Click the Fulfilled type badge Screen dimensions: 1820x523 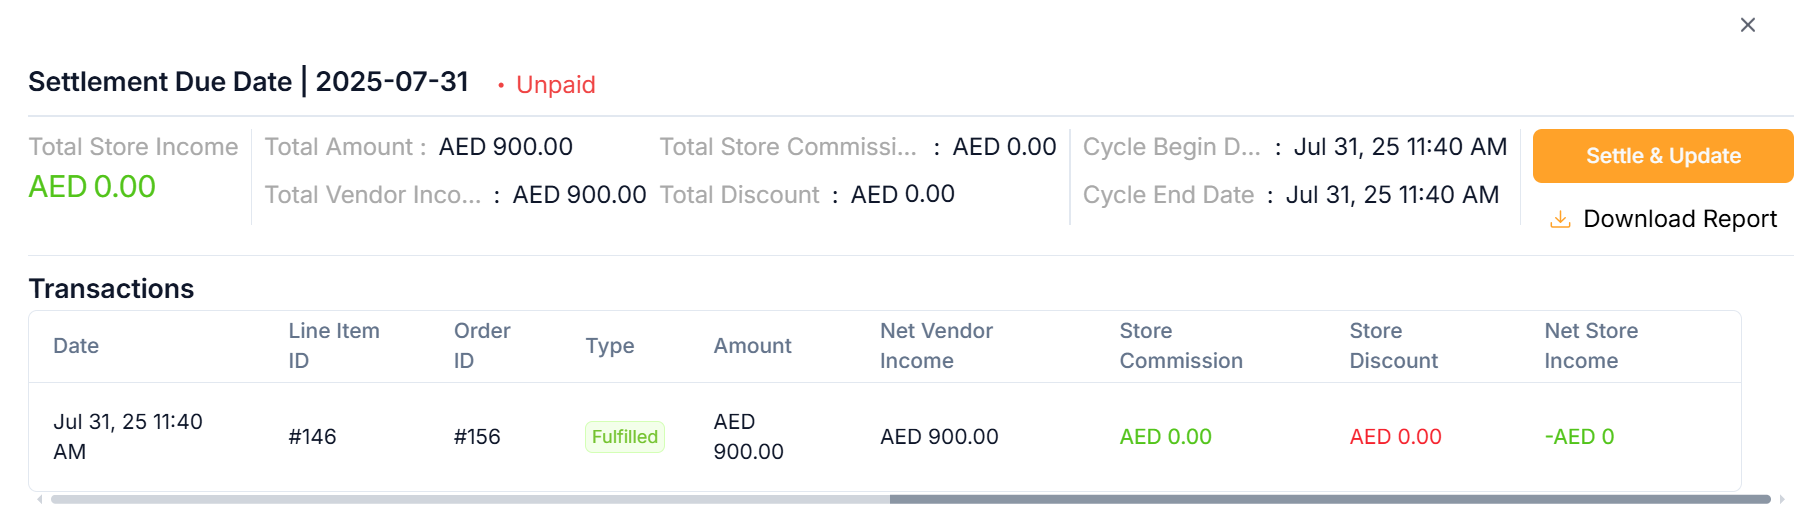click(x=624, y=437)
